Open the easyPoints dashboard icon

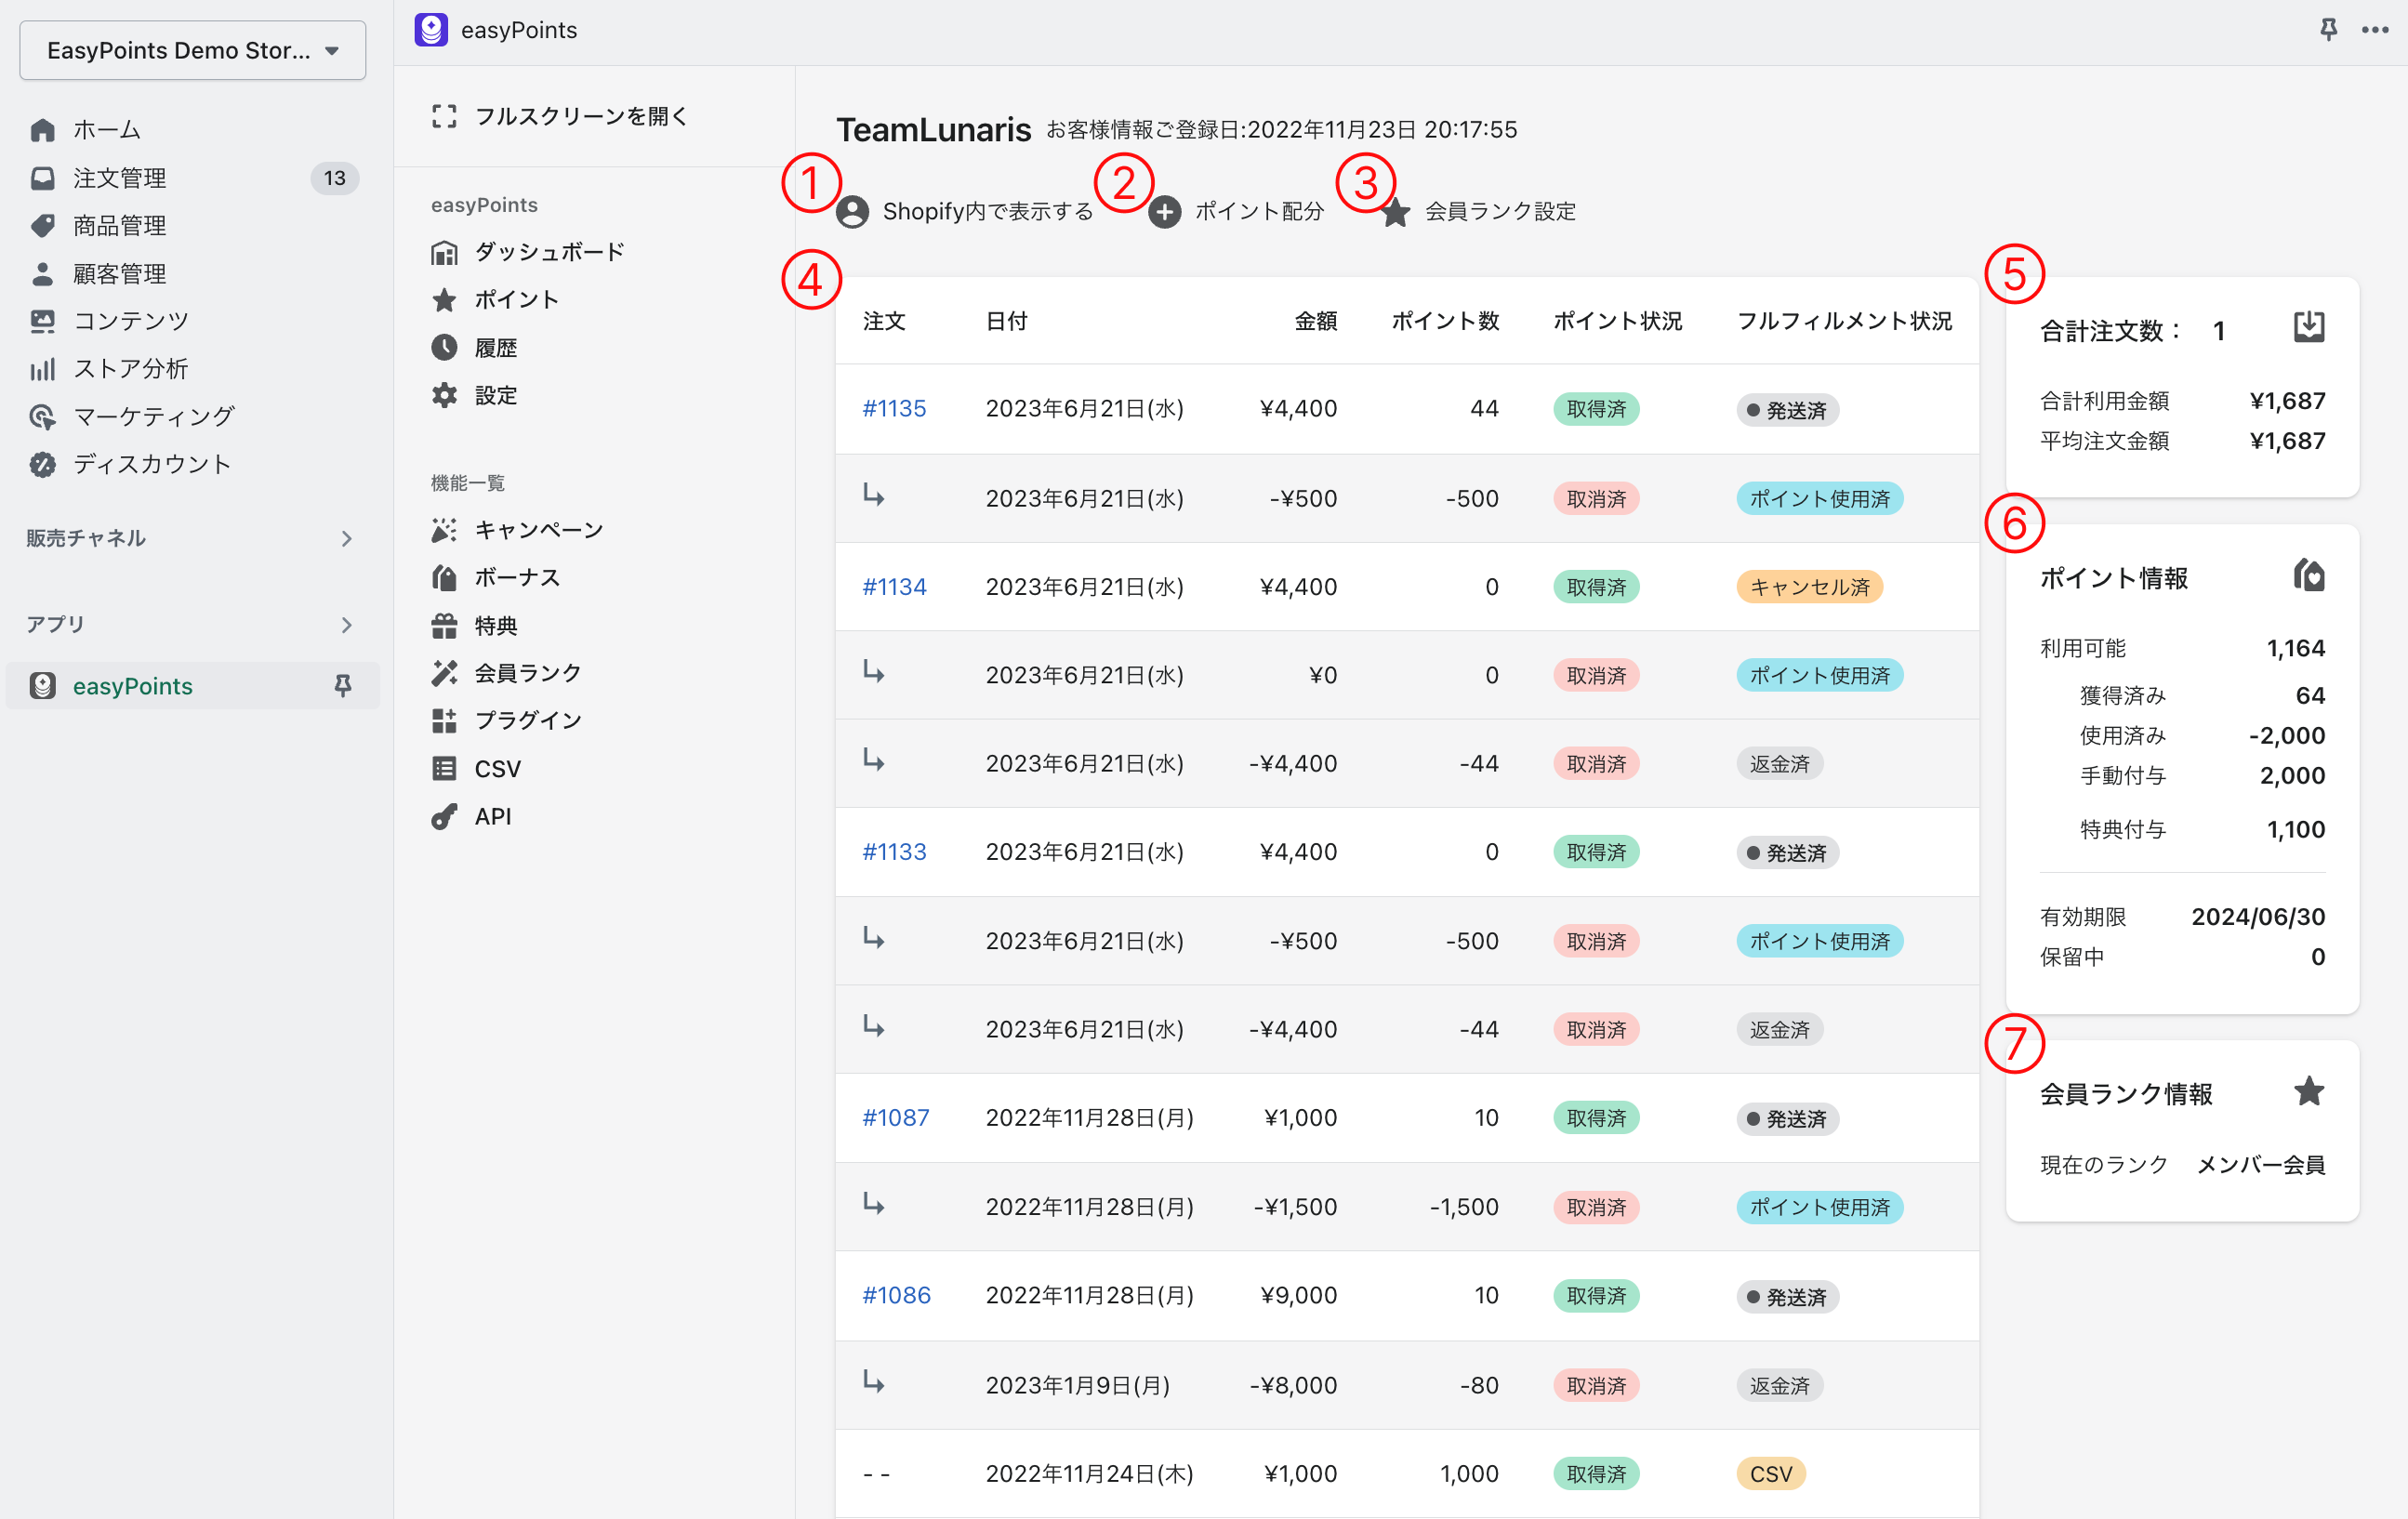point(444,250)
